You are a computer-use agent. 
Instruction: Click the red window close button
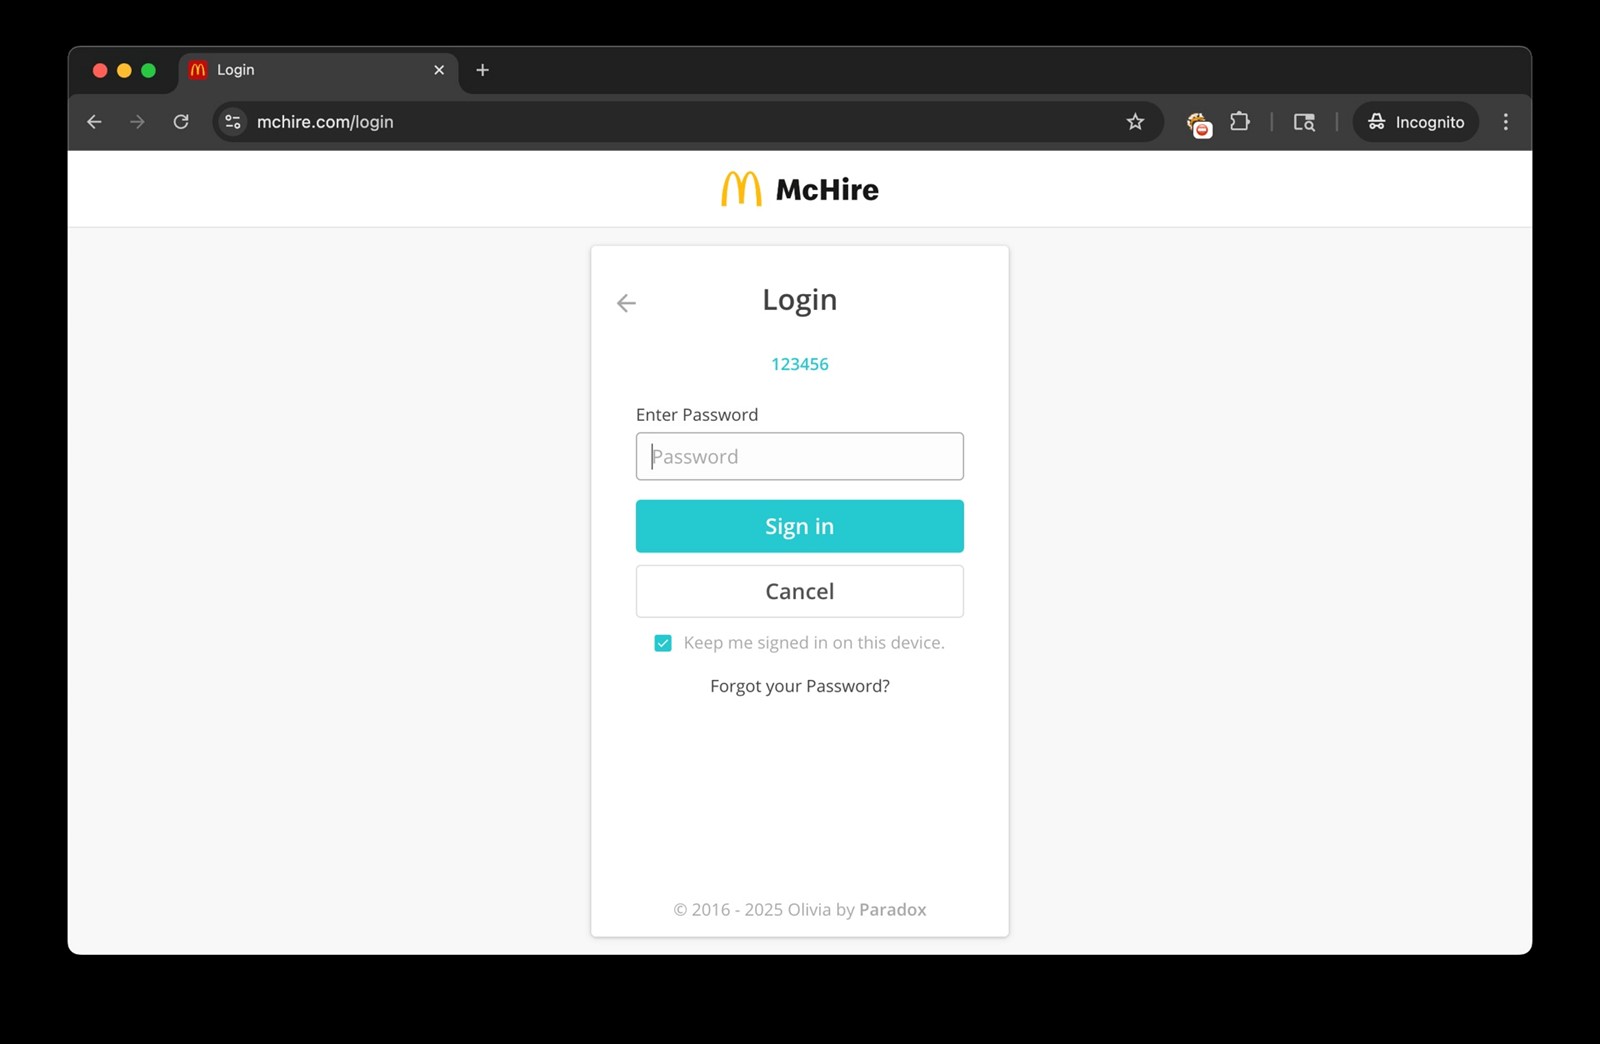click(x=100, y=70)
